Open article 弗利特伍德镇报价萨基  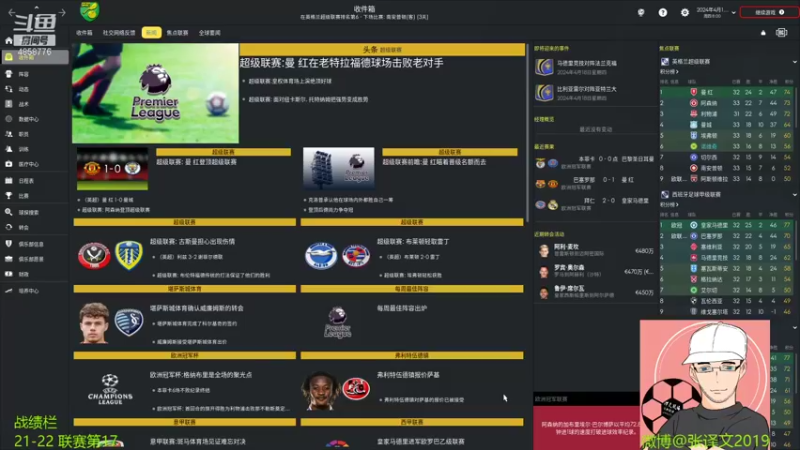click(408, 374)
